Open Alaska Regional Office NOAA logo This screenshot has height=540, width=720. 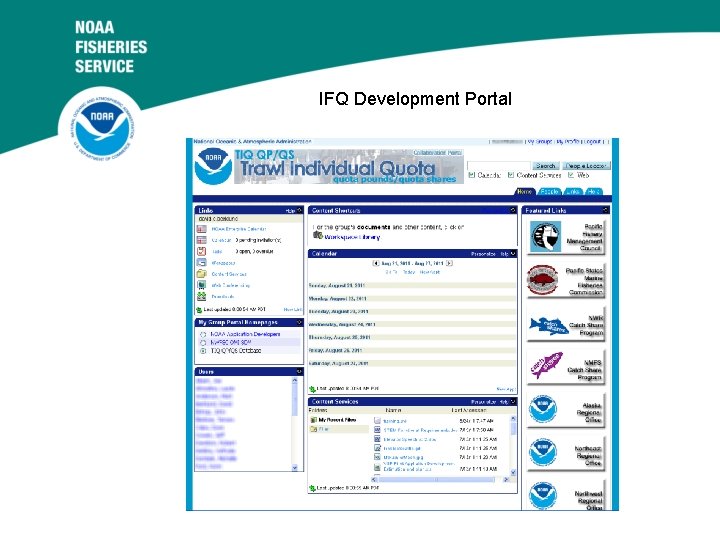(542, 409)
